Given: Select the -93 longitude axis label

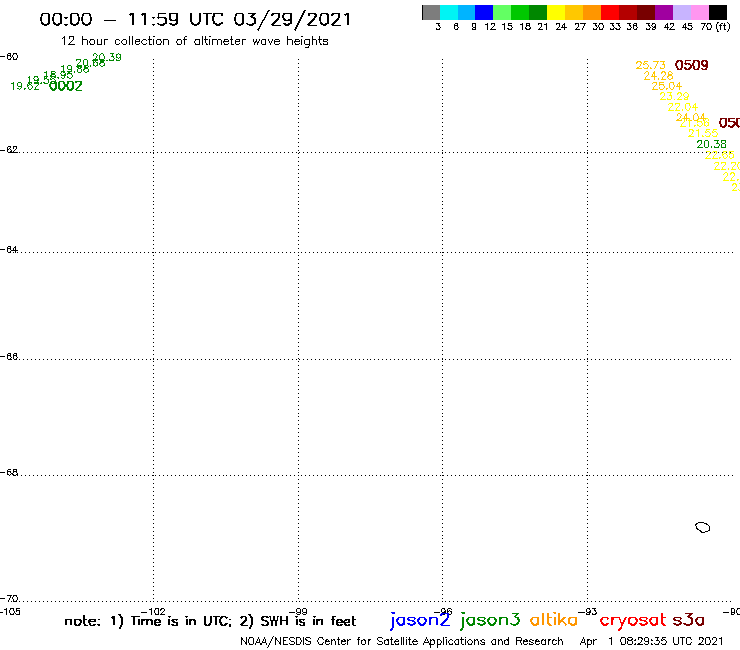Looking at the screenshot, I should pyautogui.click(x=588, y=612).
